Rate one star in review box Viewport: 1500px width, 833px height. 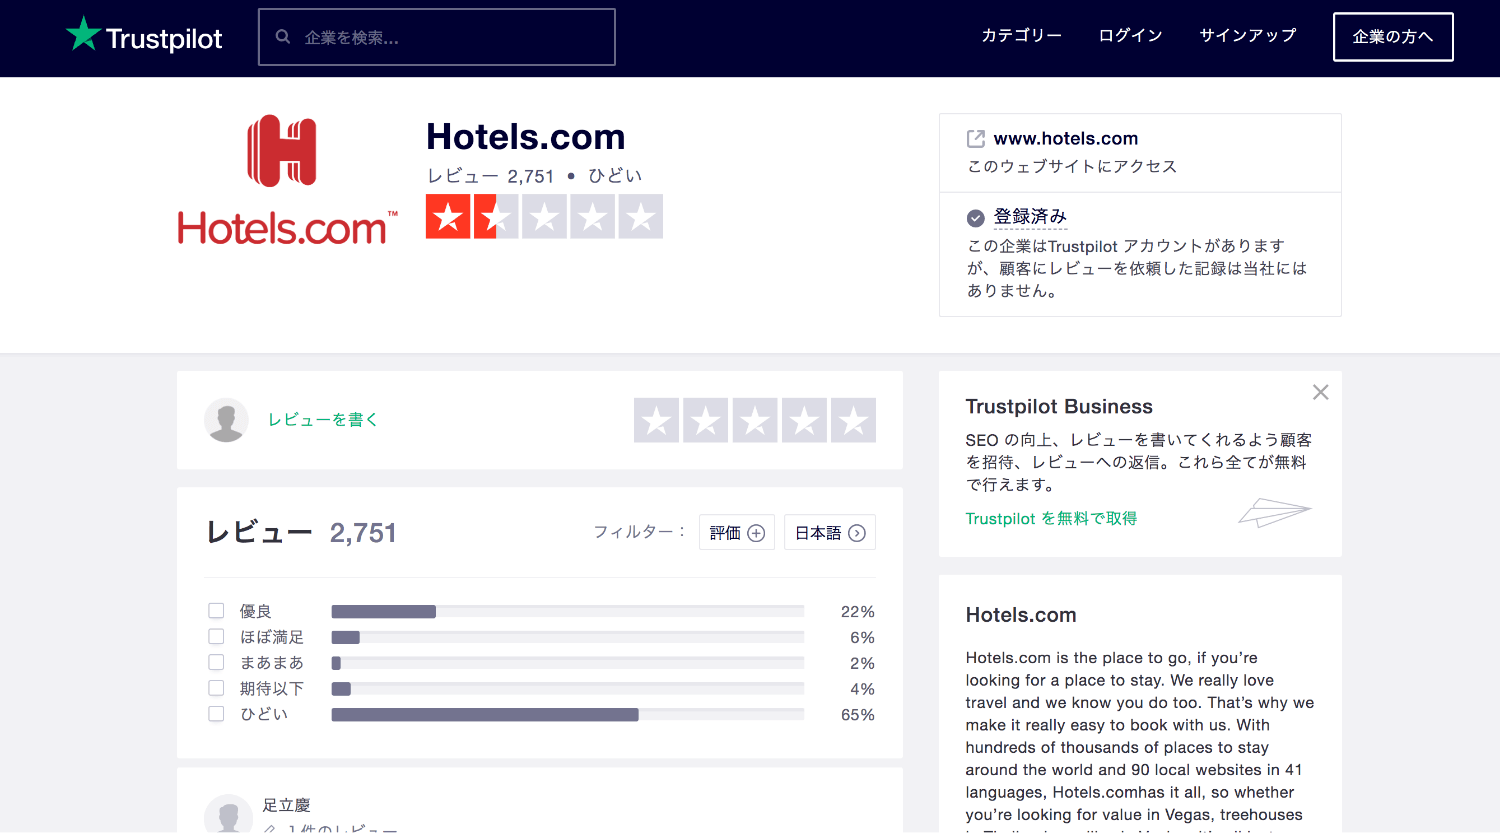657,420
